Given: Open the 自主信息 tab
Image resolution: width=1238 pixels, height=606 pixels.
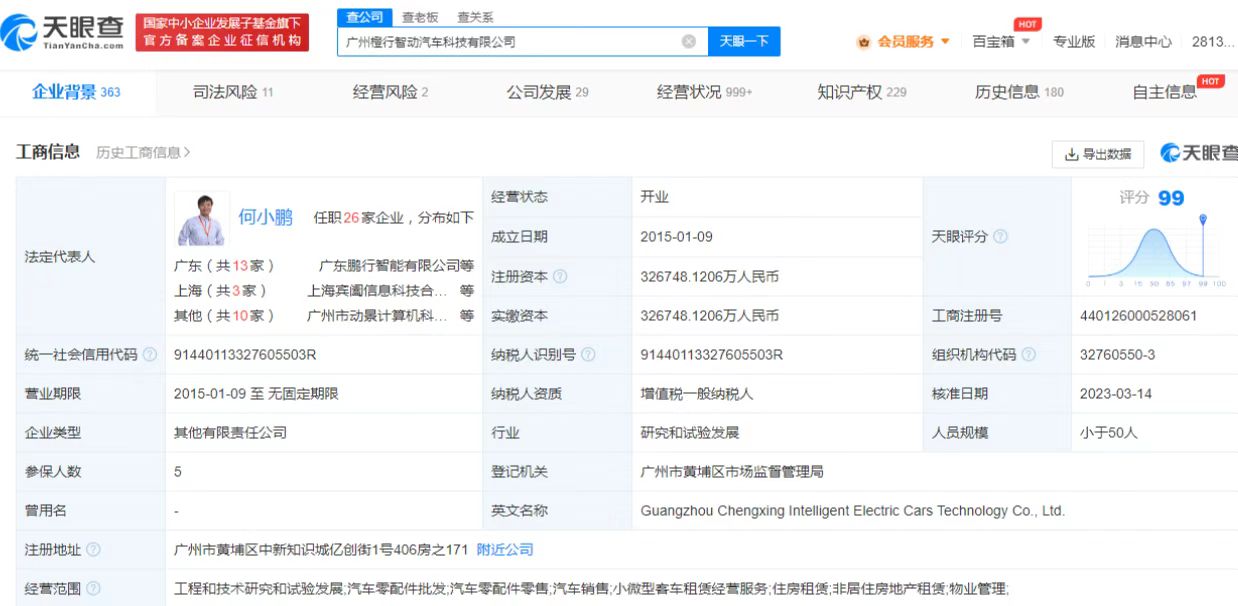Looking at the screenshot, I should pyautogui.click(x=1164, y=92).
